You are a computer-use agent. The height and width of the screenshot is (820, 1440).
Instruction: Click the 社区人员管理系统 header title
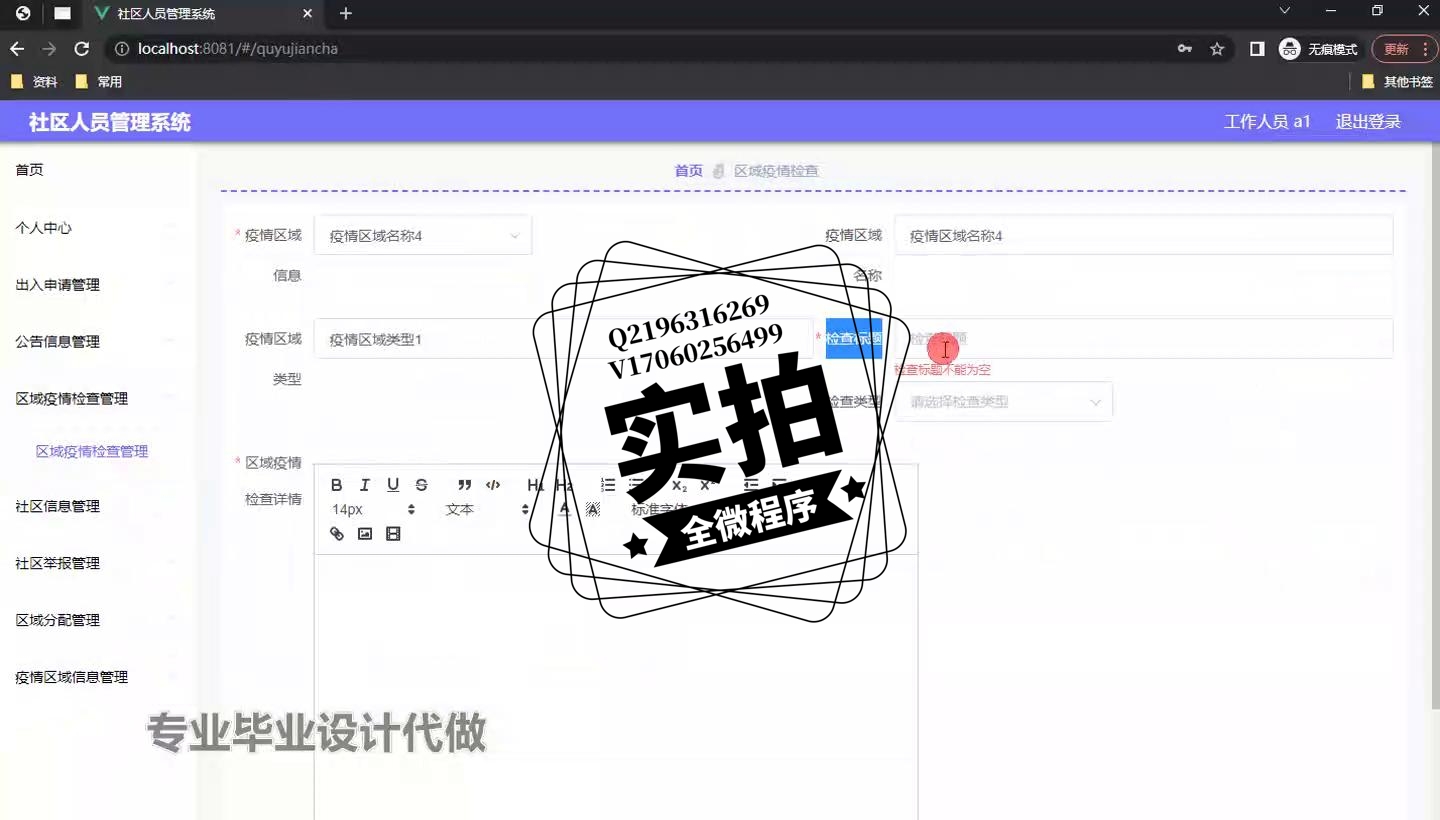110,122
